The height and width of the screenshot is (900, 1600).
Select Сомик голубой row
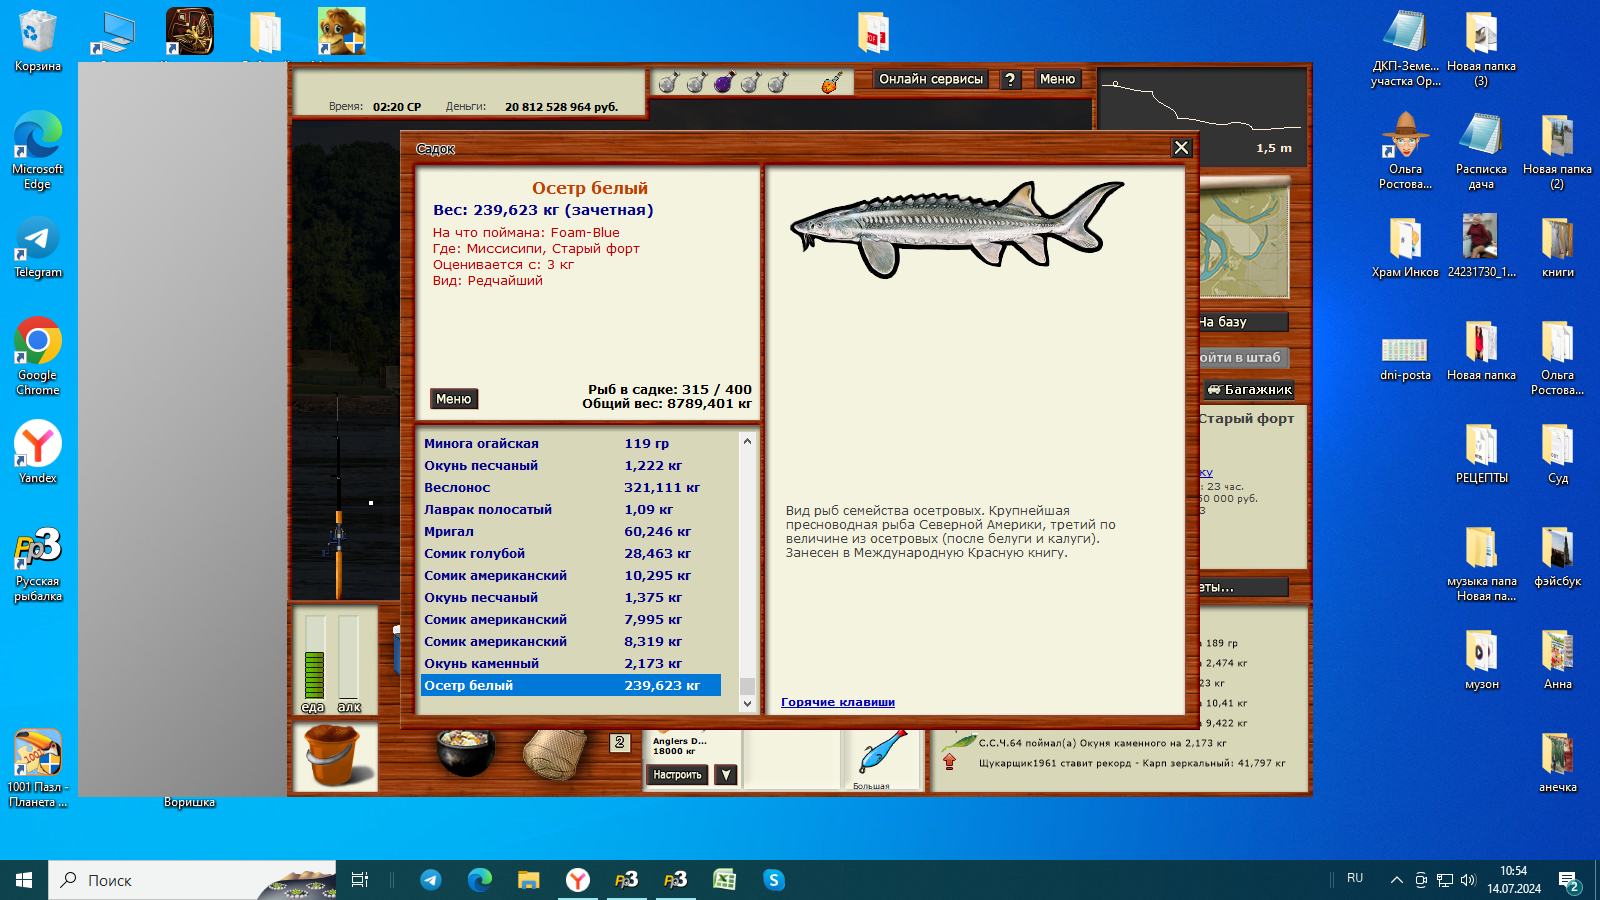(x=571, y=553)
